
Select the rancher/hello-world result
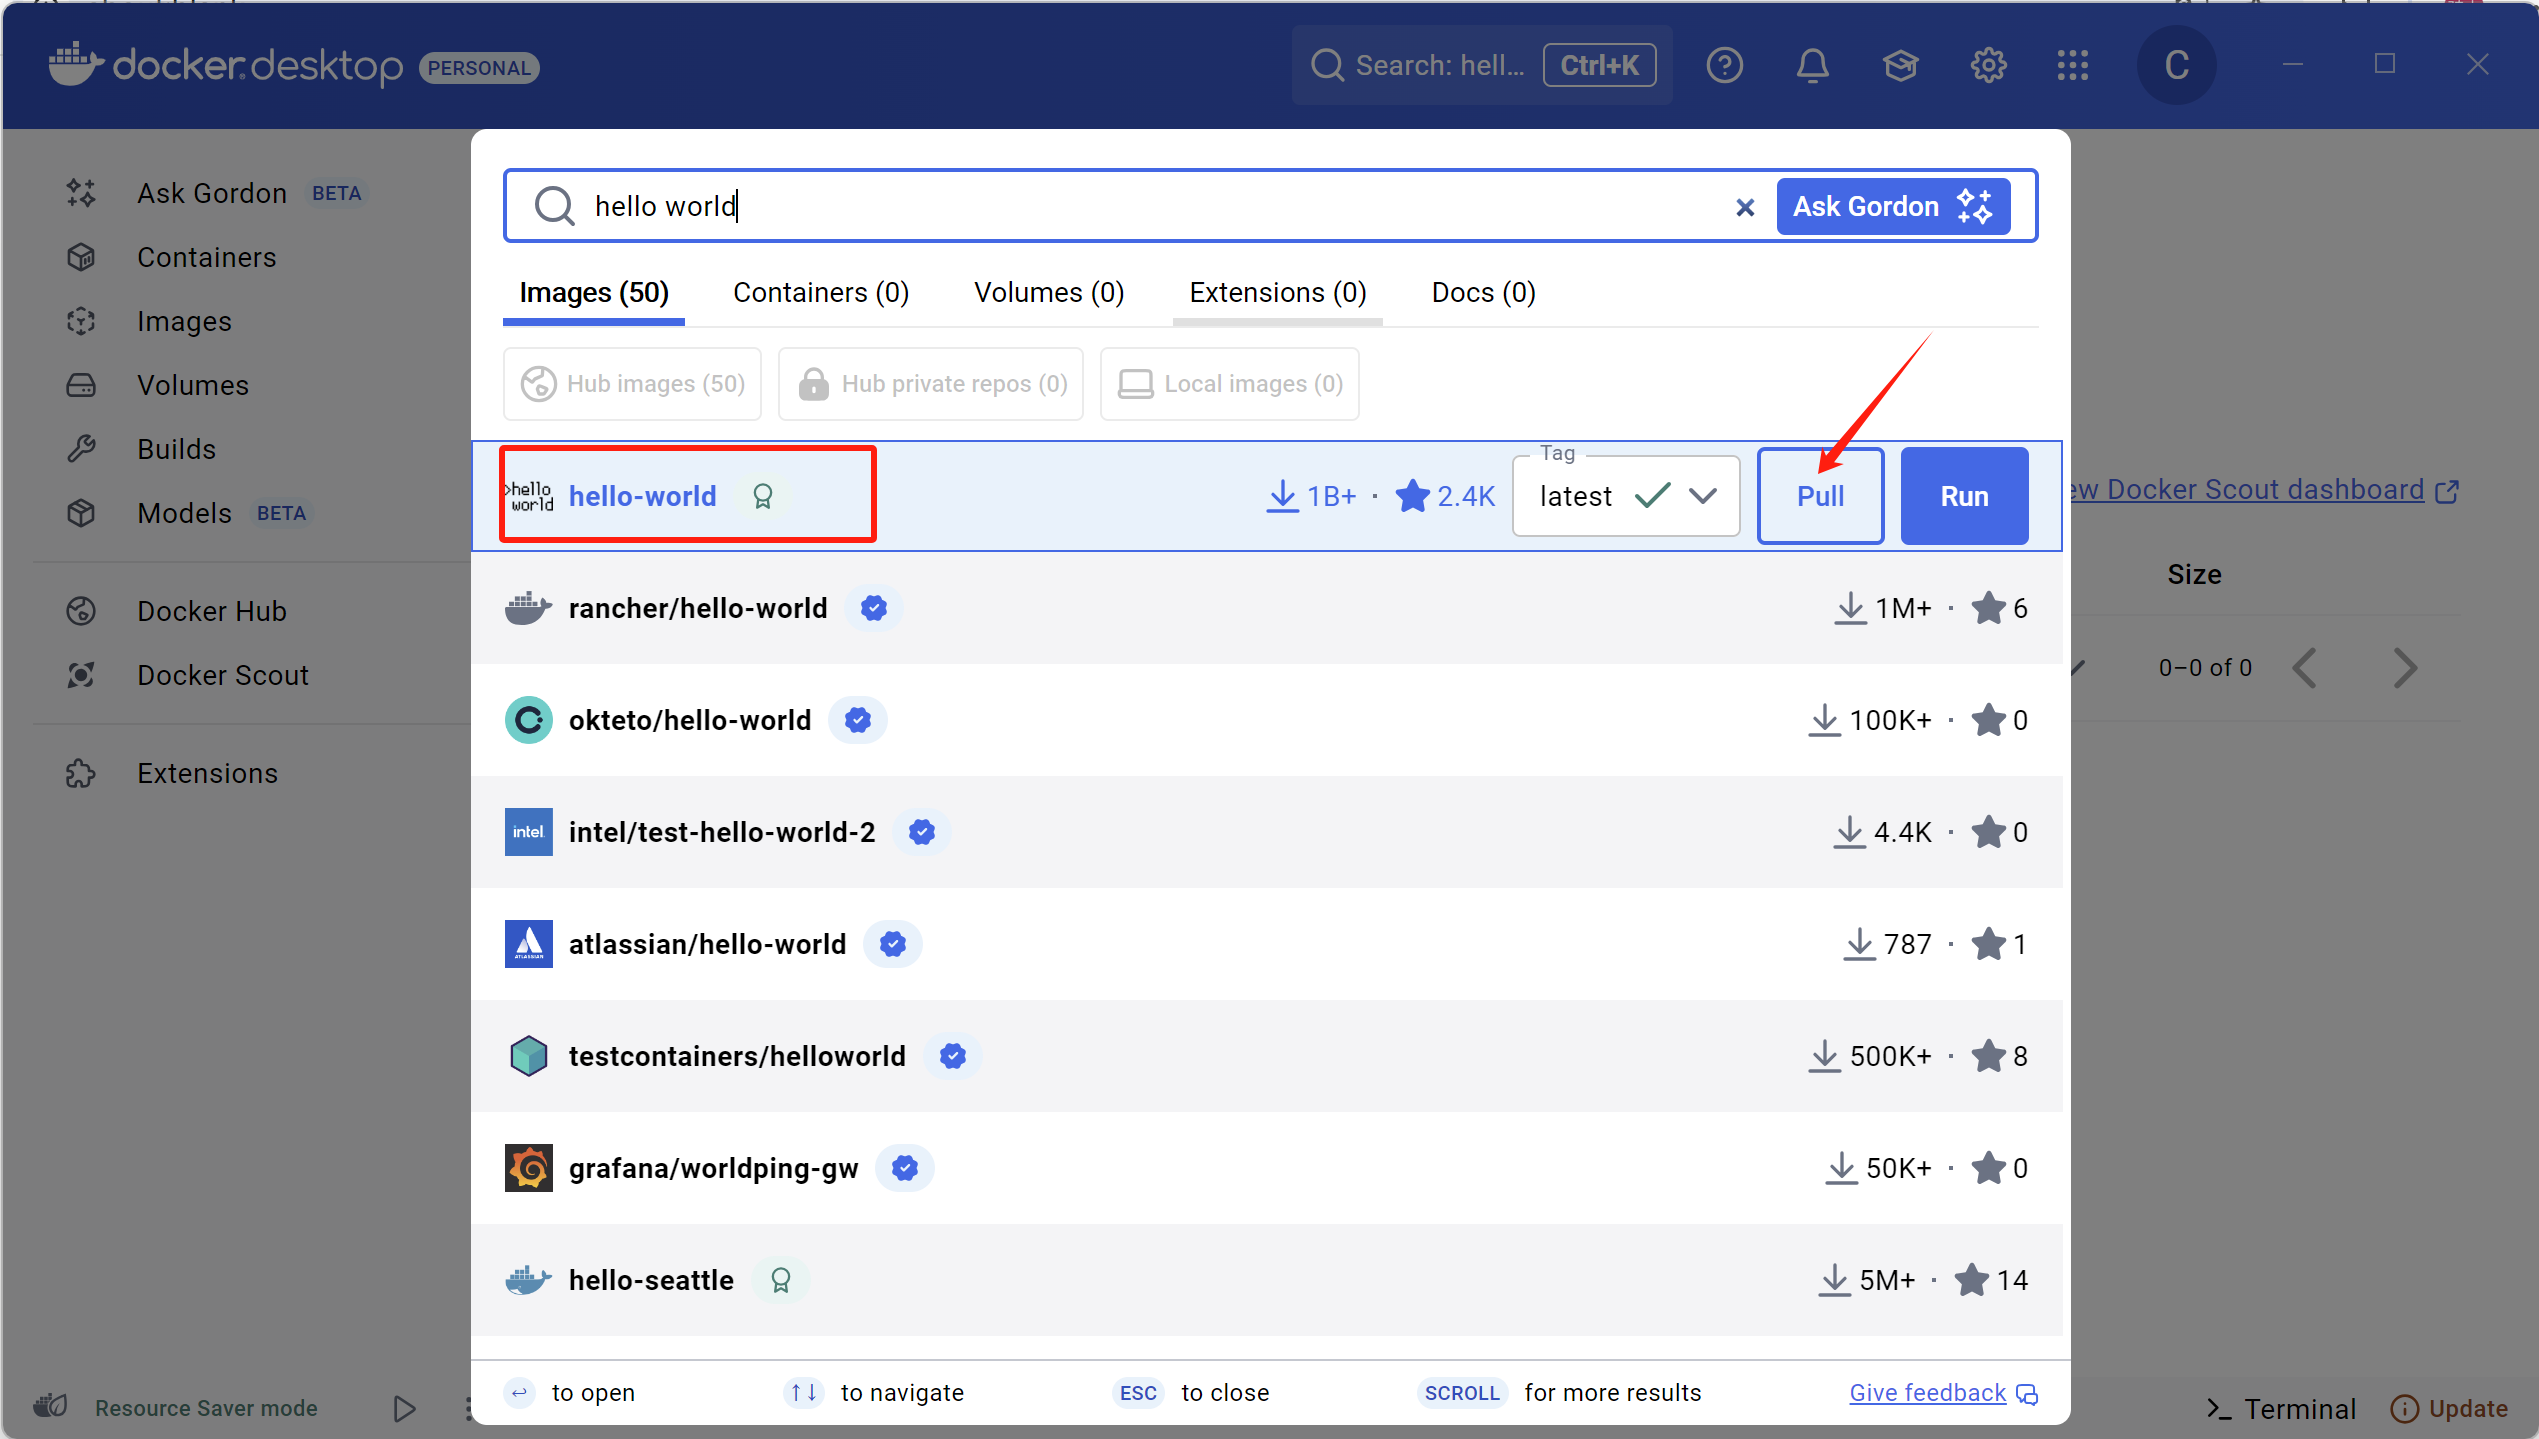[x=698, y=608]
